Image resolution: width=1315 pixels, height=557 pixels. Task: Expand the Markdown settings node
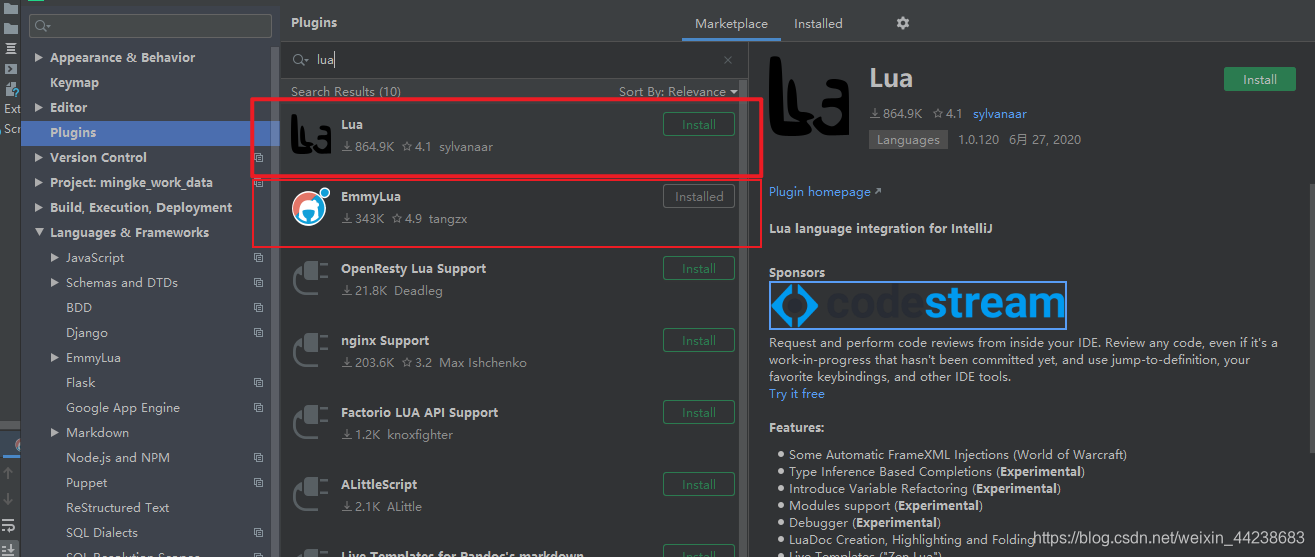pyautogui.click(x=55, y=433)
